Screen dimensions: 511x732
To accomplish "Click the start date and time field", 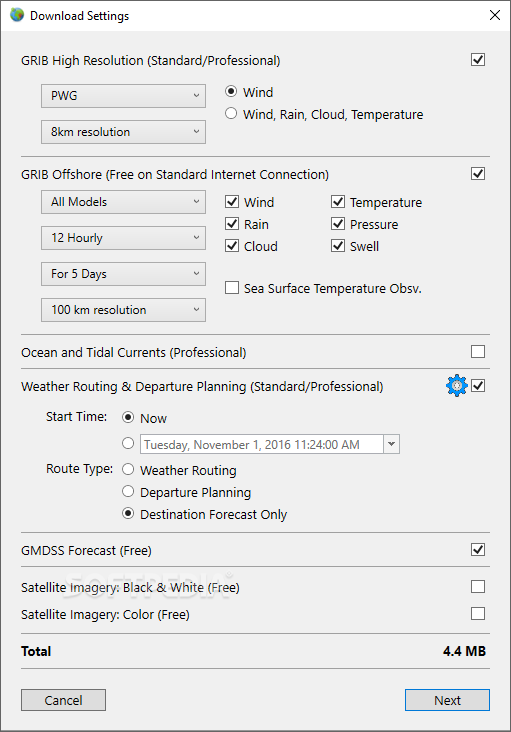I will (x=262, y=444).
